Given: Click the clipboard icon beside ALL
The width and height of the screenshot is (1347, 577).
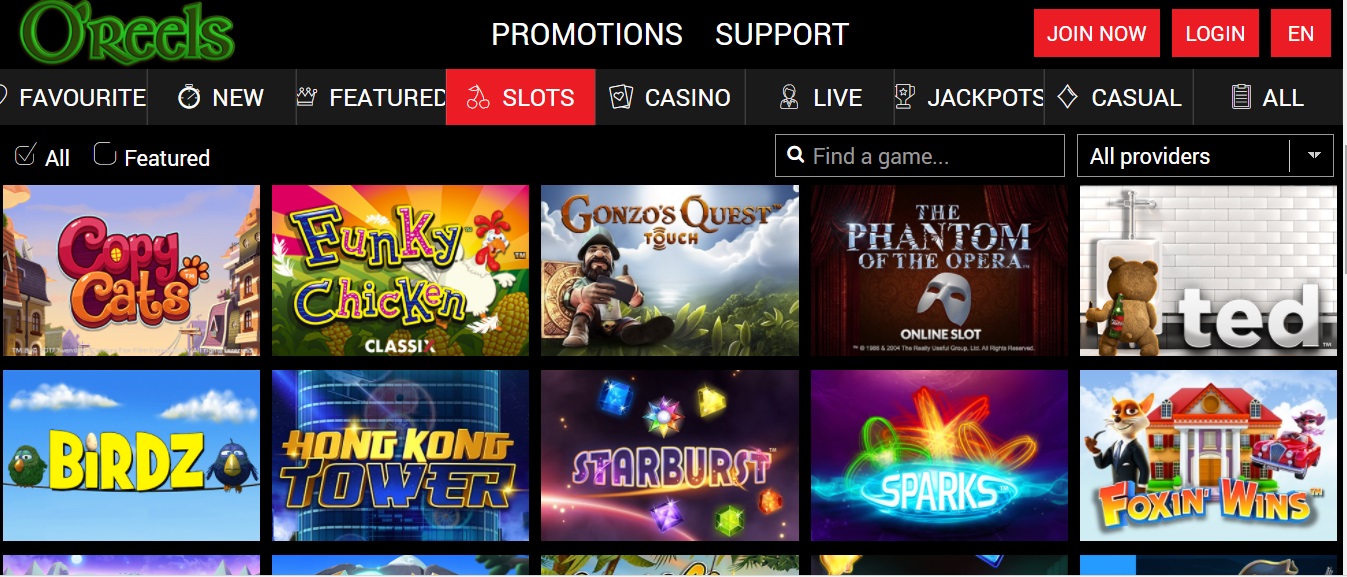Looking at the screenshot, I should point(1241,97).
